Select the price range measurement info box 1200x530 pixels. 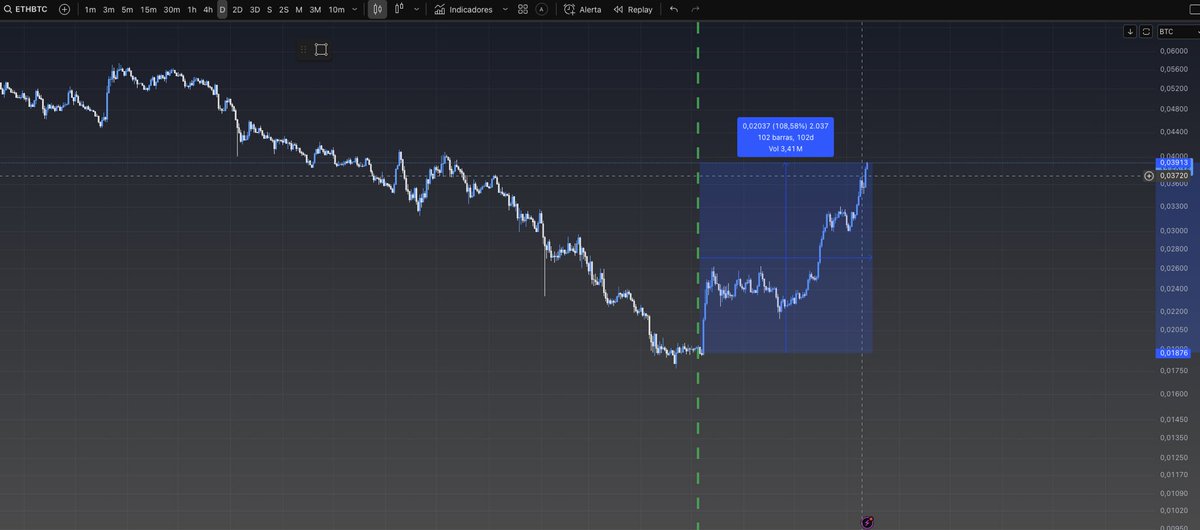pos(786,137)
